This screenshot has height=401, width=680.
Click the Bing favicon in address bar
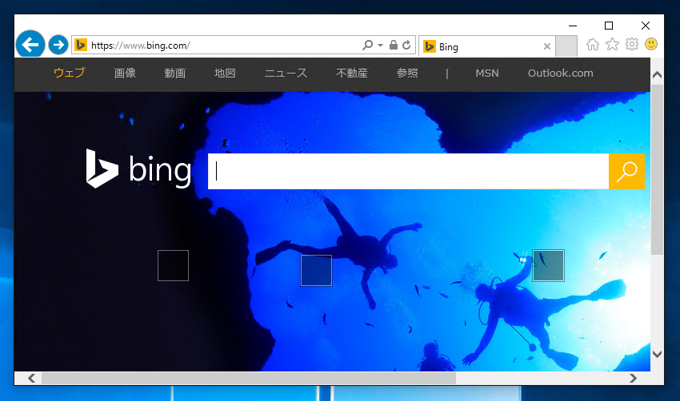(81, 45)
